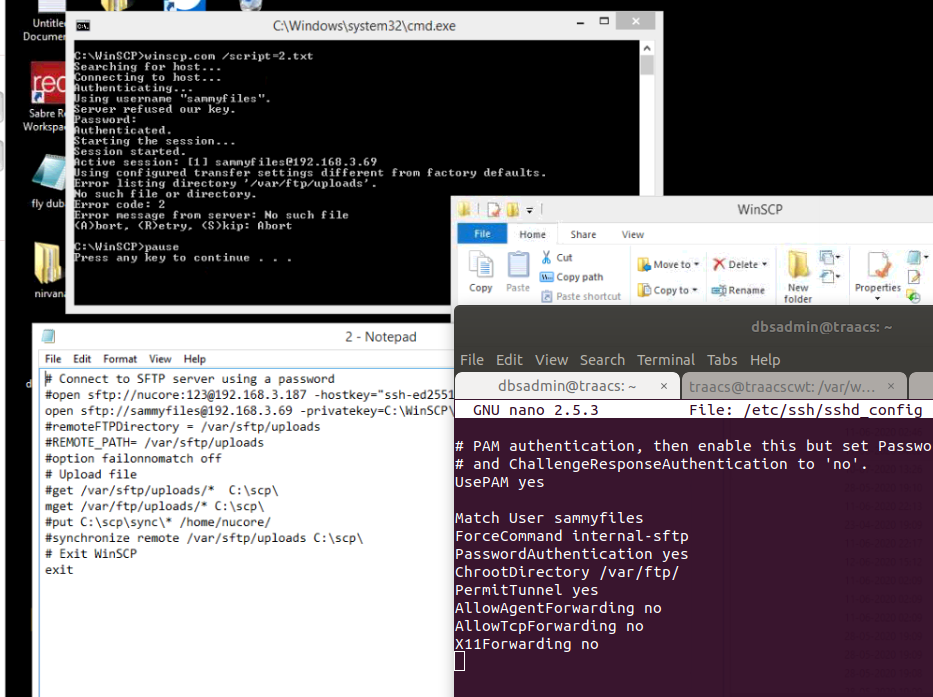Open the Format menu in Notepad
The image size is (933, 697).
120,357
